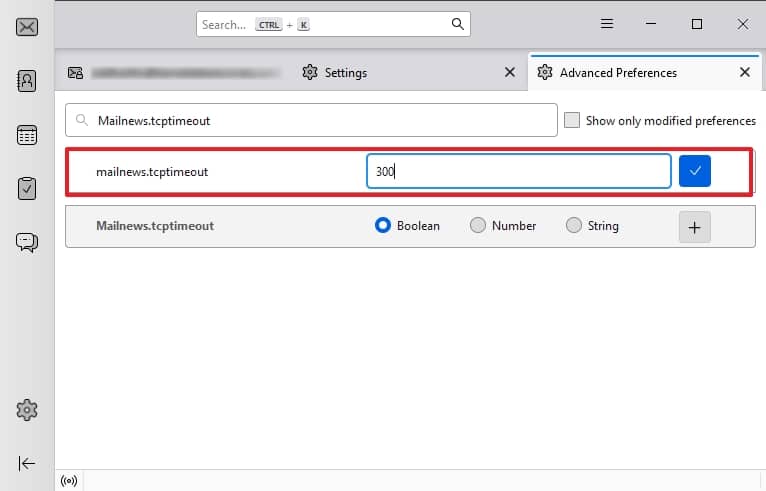Select the Boolean radio option
The height and width of the screenshot is (491, 766).
click(383, 225)
